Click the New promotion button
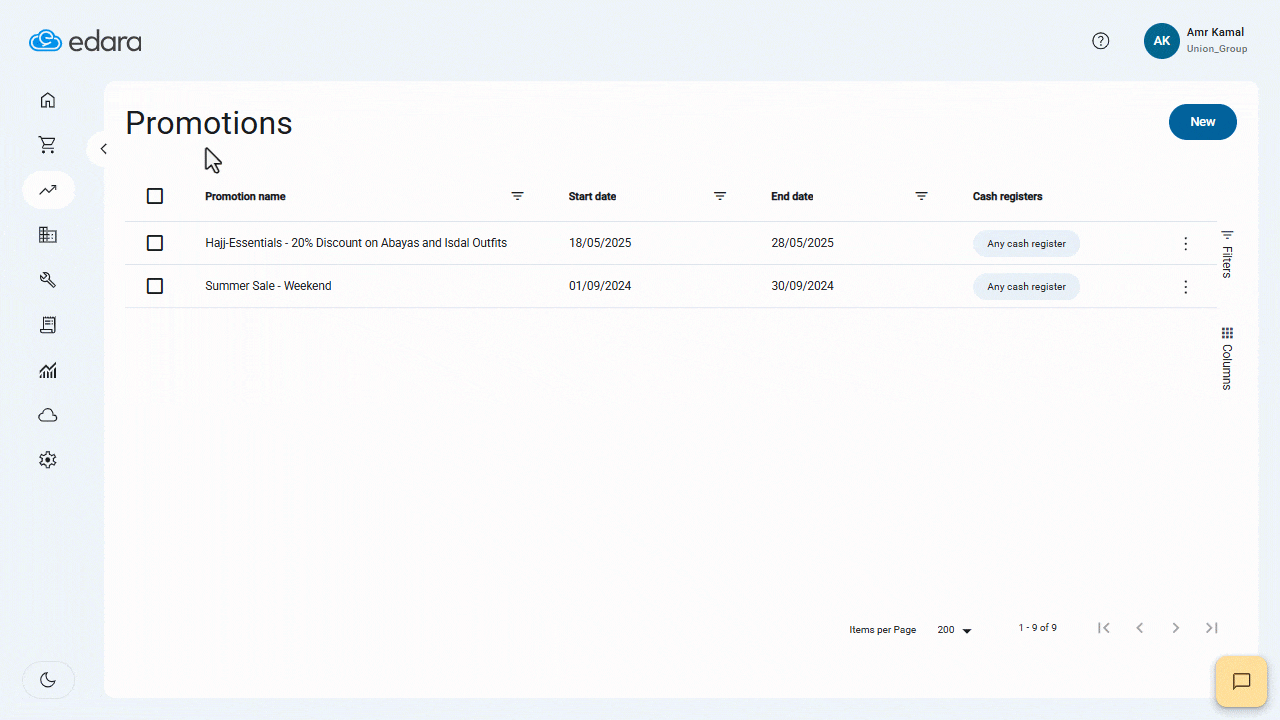 1203,122
